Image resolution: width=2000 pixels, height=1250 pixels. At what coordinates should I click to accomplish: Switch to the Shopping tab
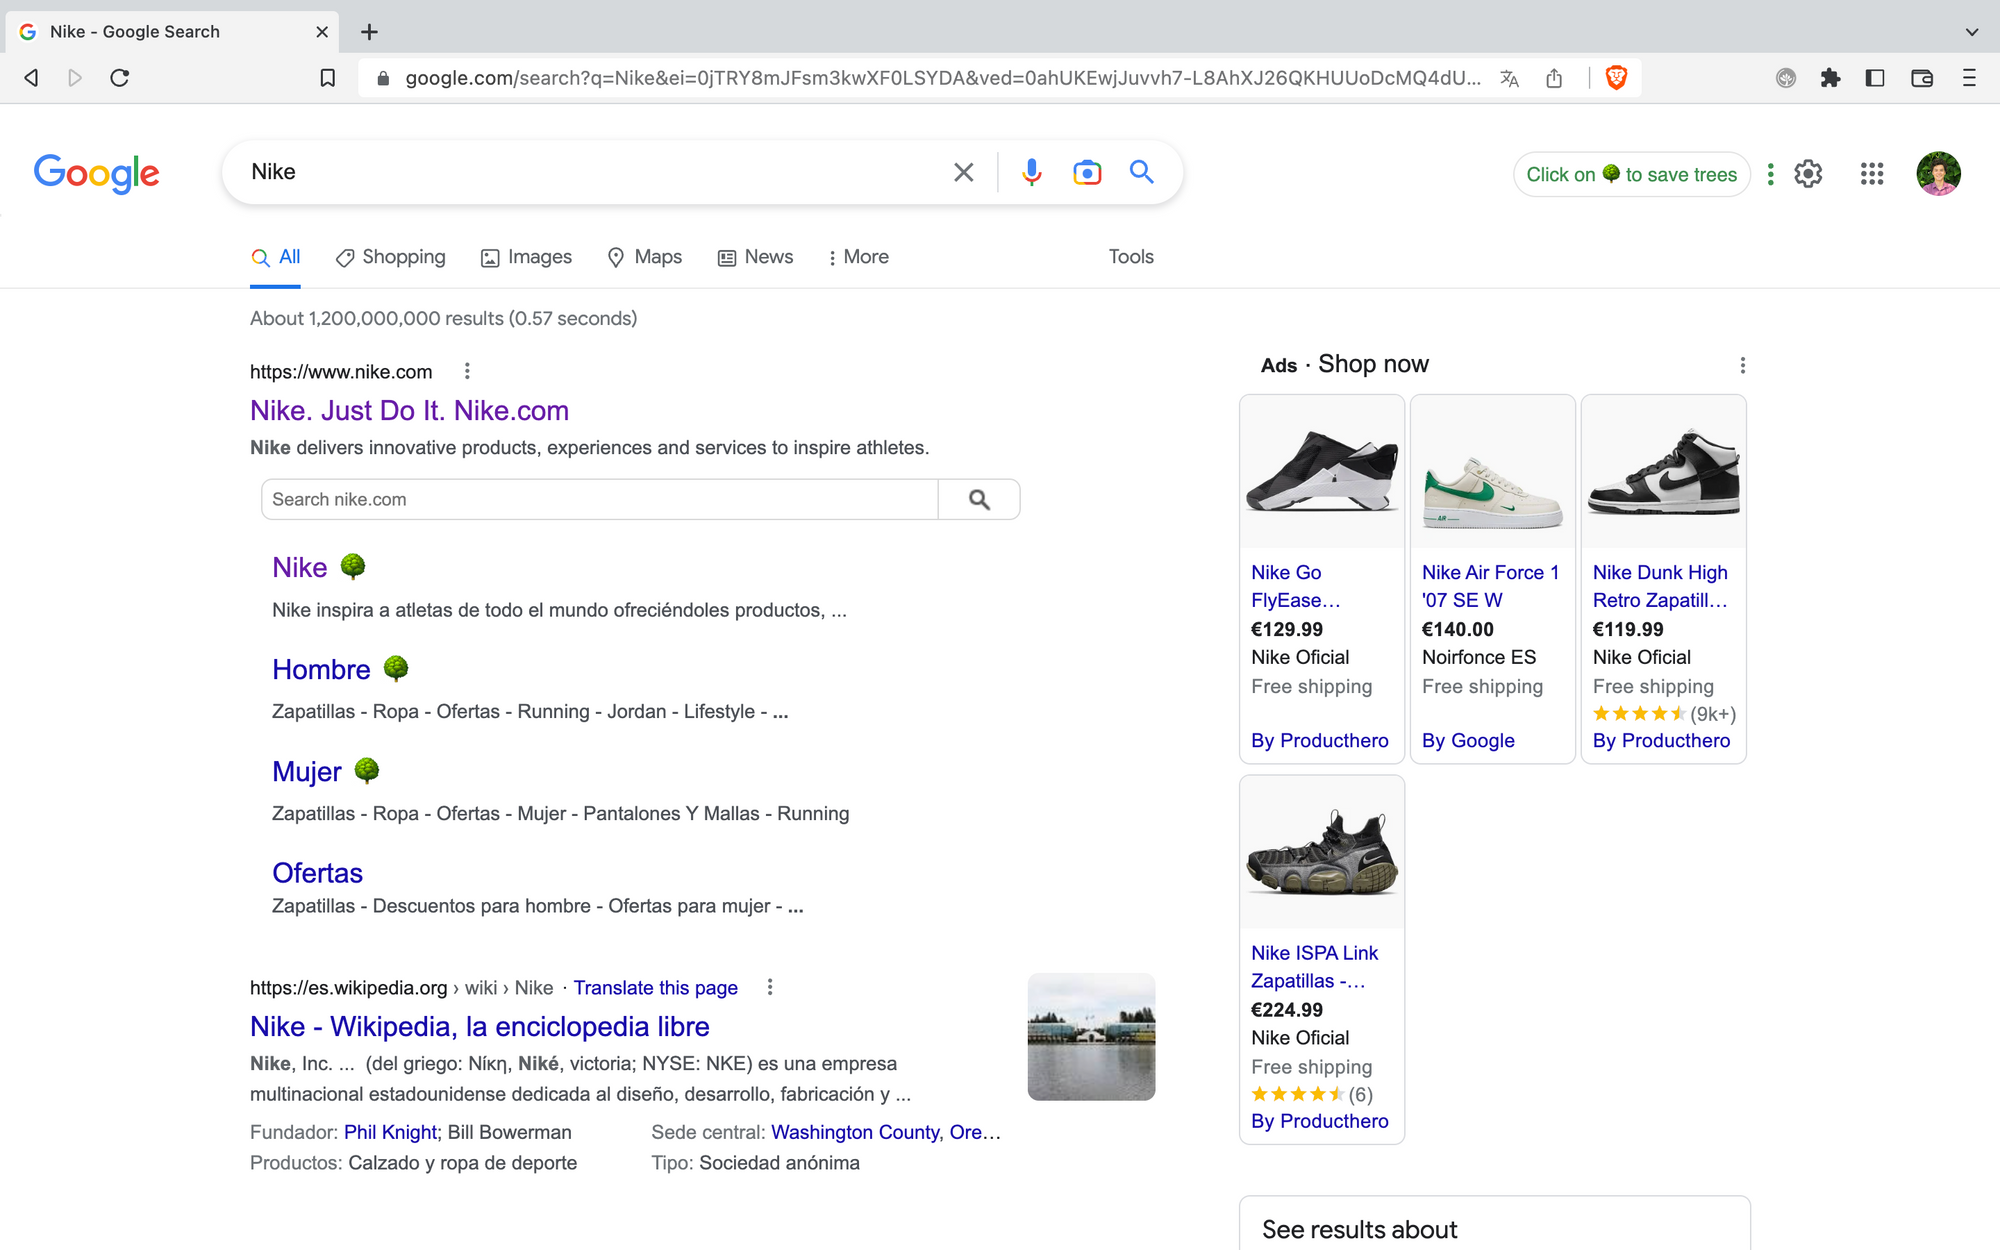(x=391, y=257)
